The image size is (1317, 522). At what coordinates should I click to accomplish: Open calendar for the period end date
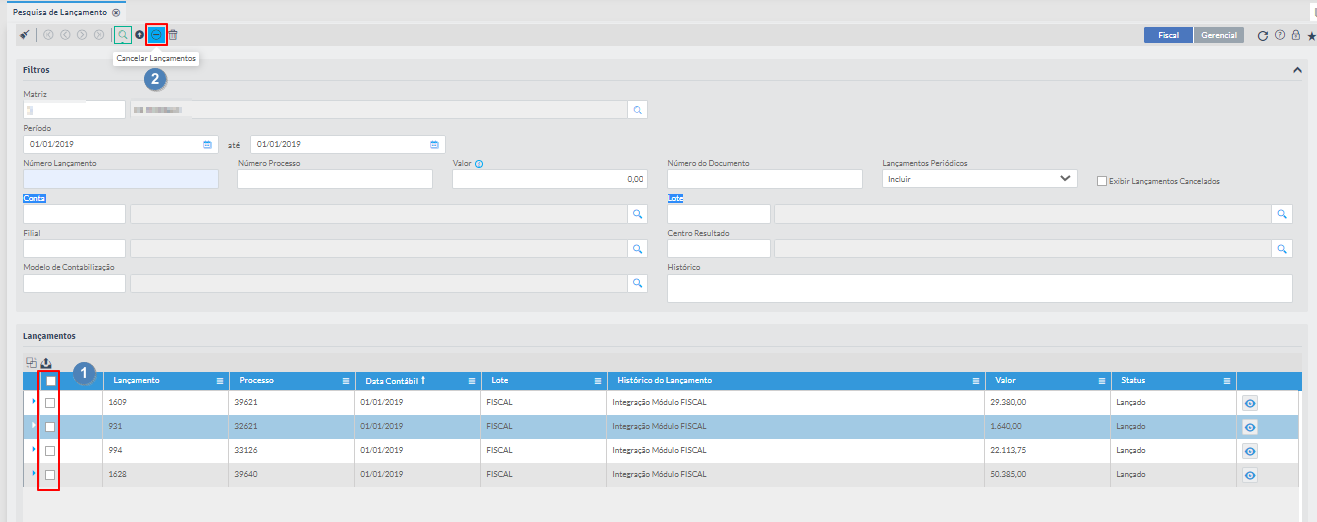point(435,144)
